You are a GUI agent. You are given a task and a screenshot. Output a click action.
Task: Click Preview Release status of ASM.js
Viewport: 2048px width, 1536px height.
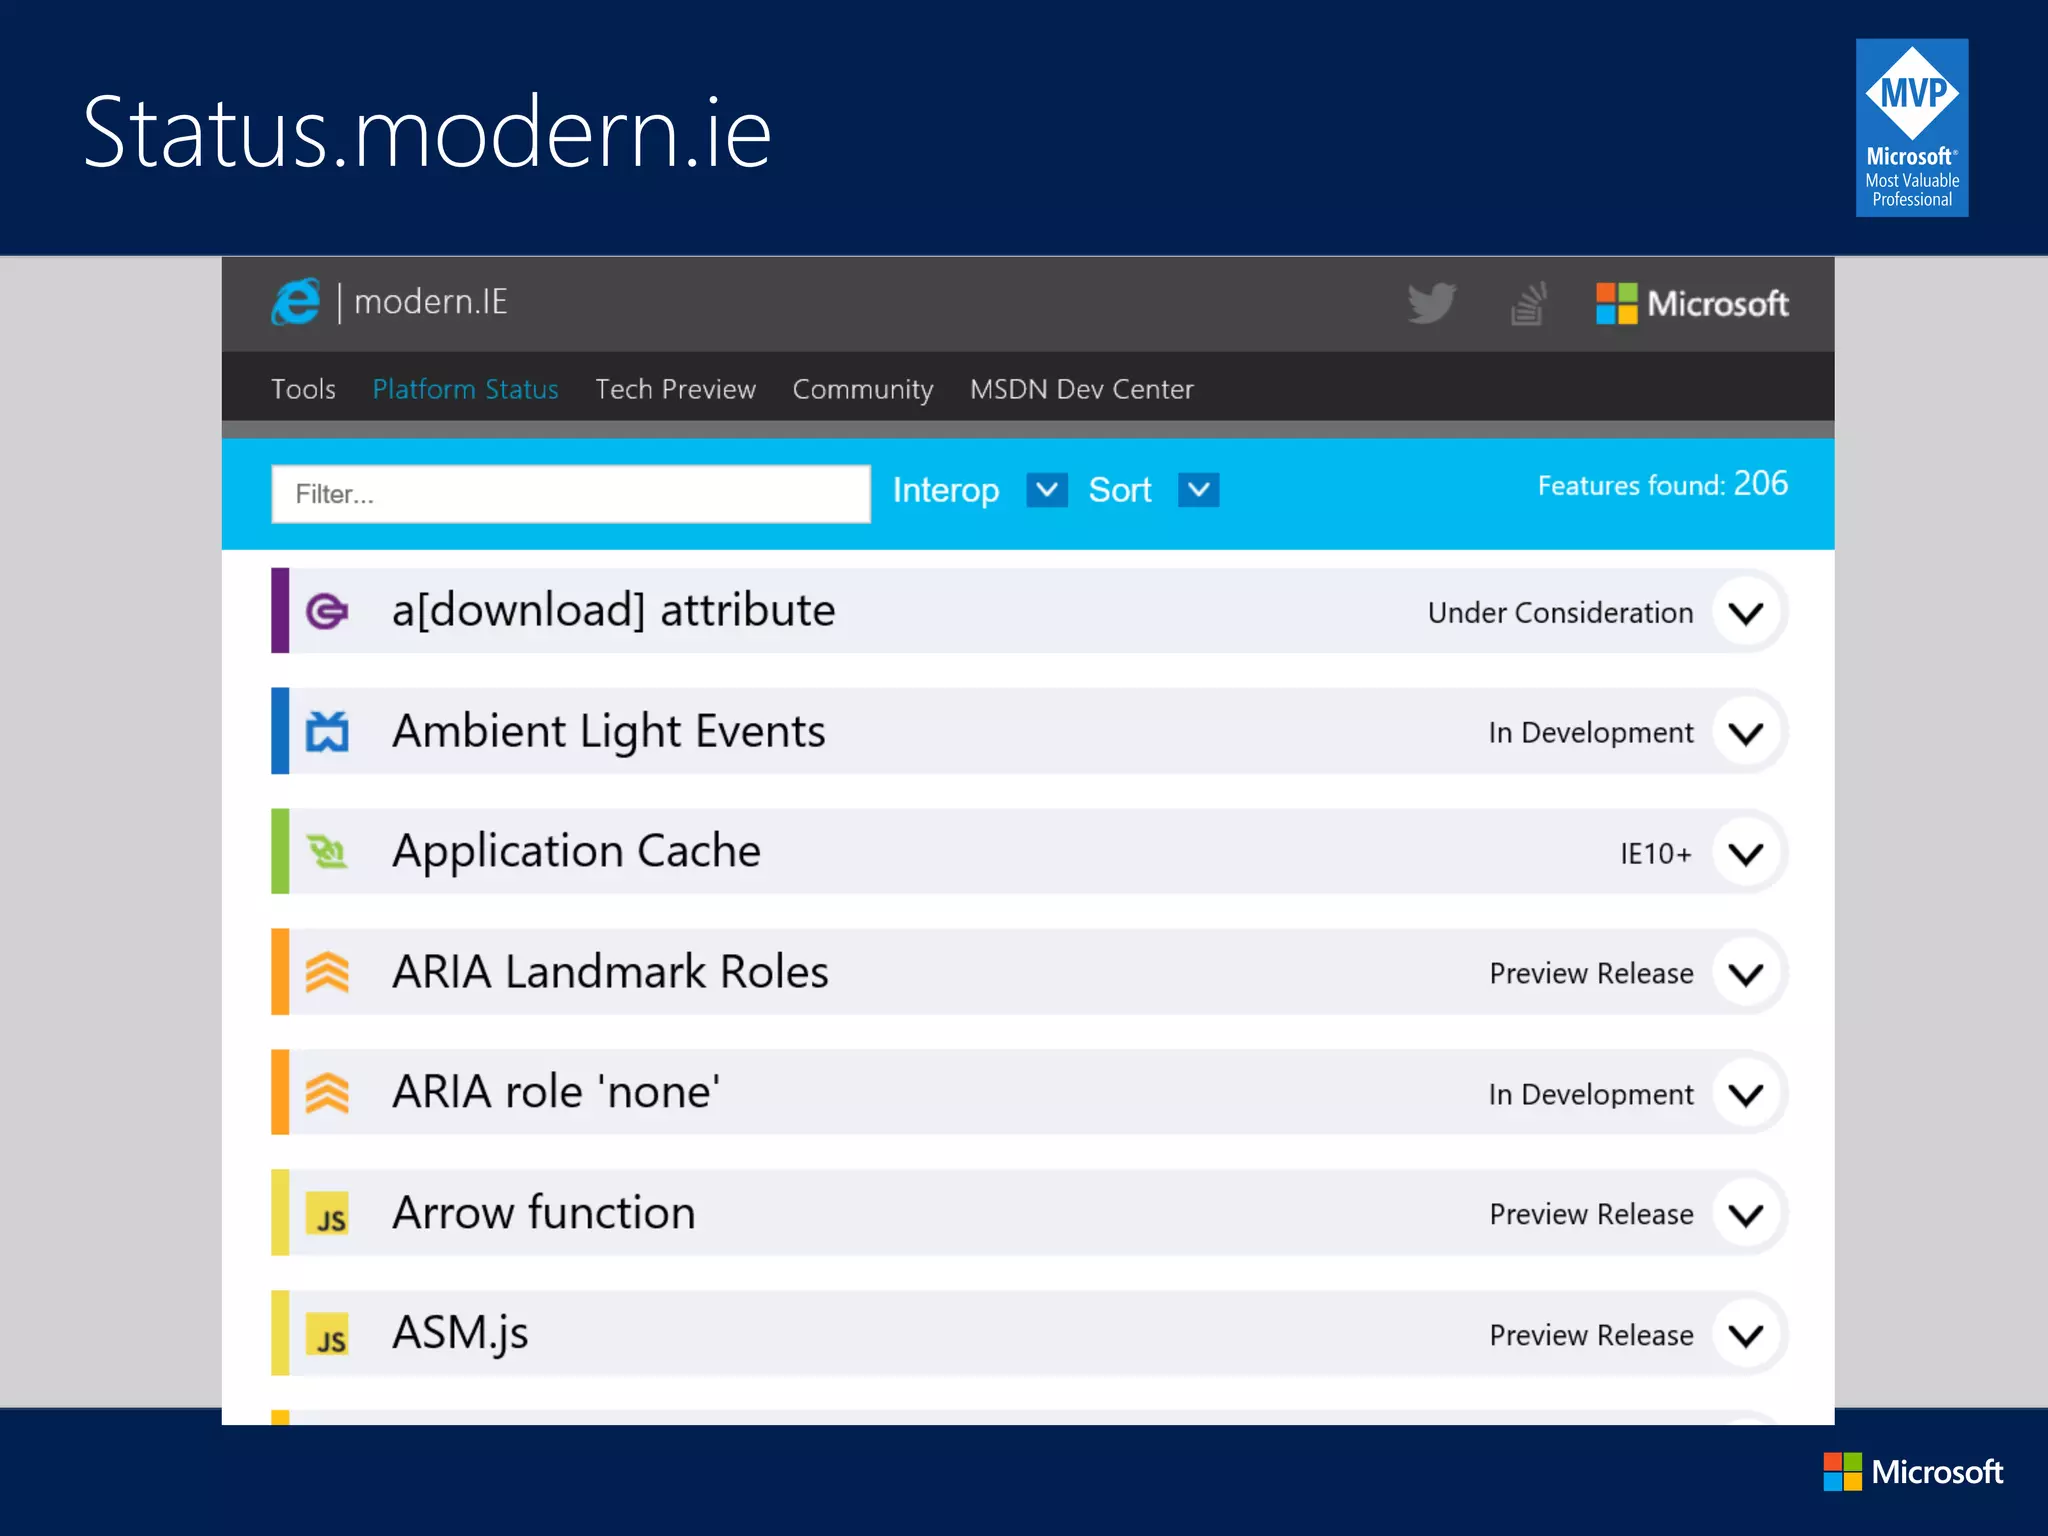click(x=1592, y=1335)
